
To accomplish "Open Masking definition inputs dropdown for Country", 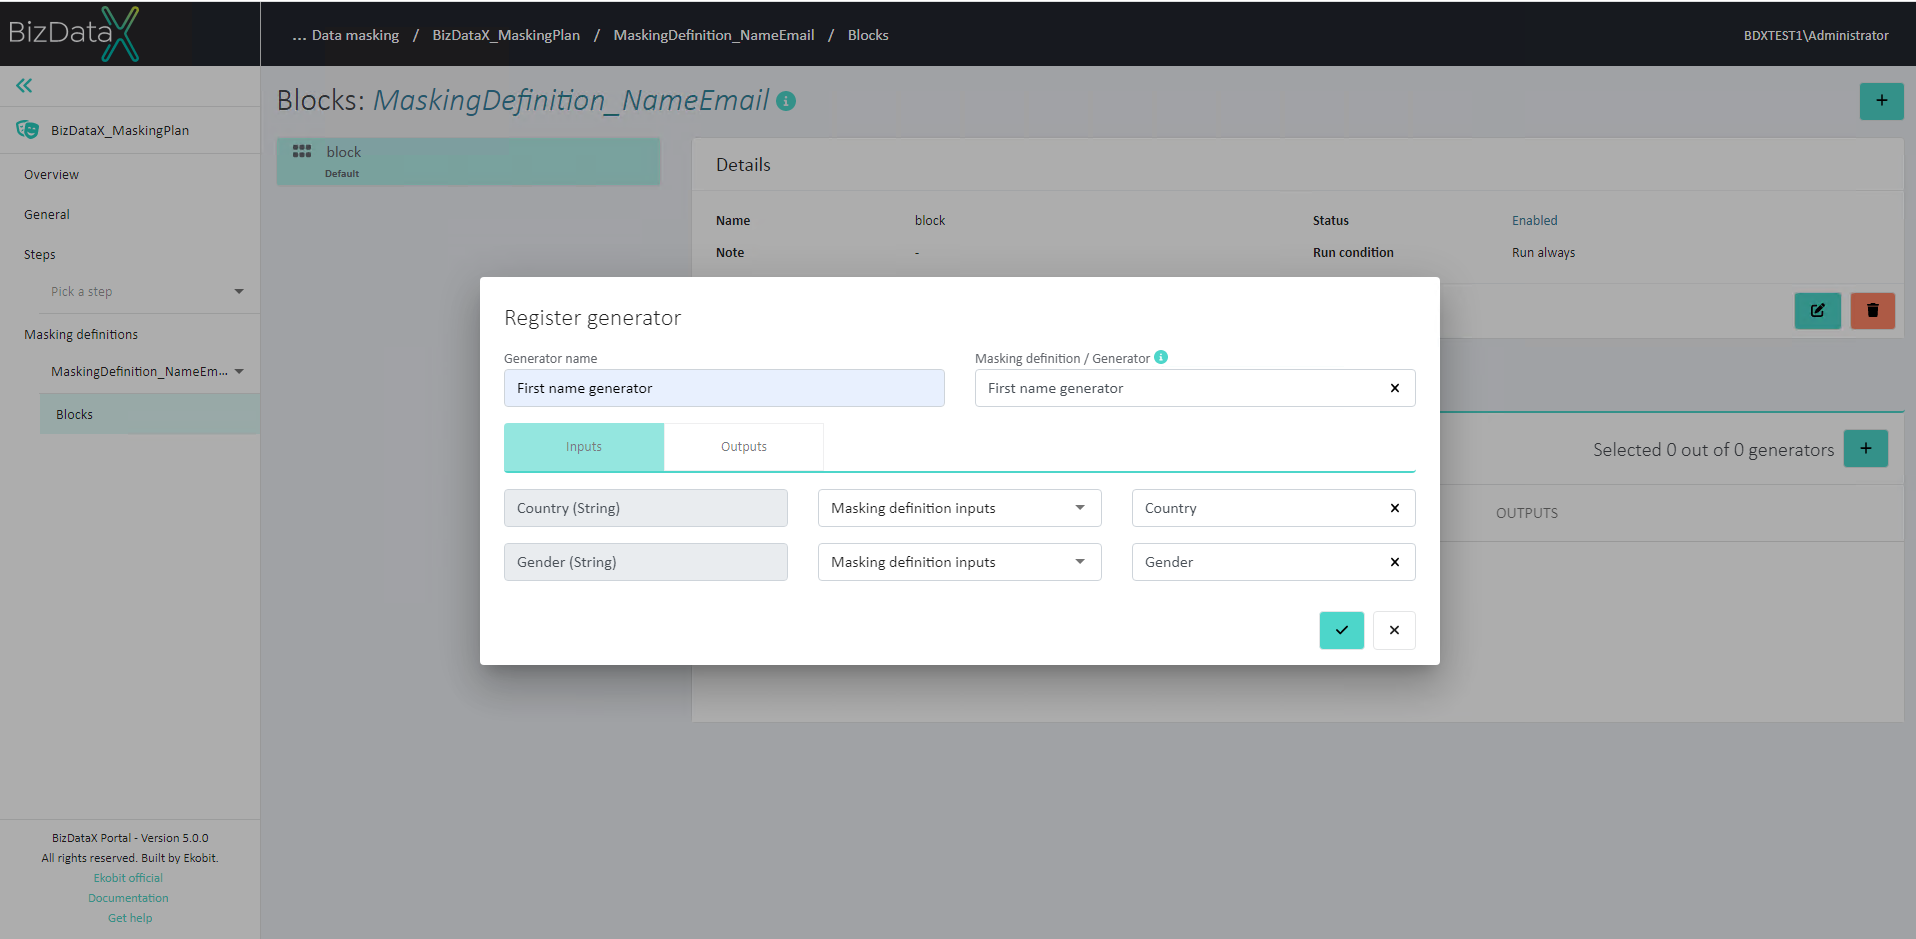I will 959,508.
